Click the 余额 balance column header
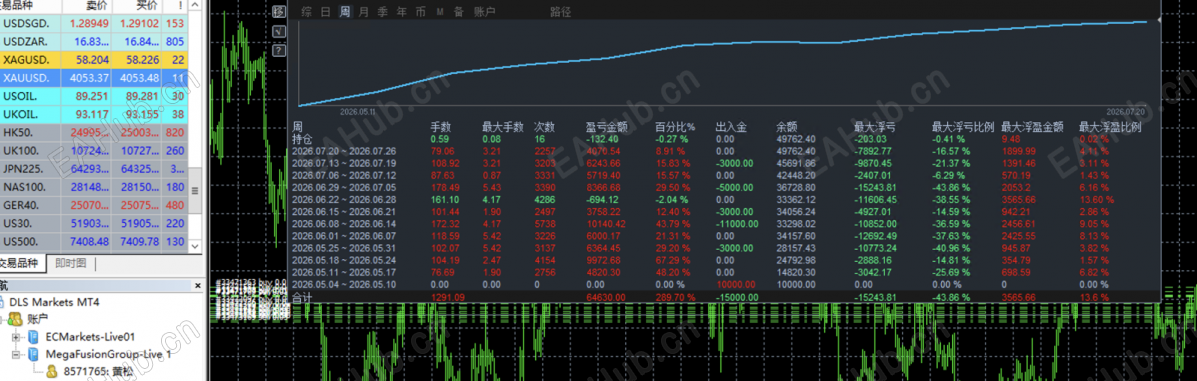1197x381 pixels. tap(786, 128)
